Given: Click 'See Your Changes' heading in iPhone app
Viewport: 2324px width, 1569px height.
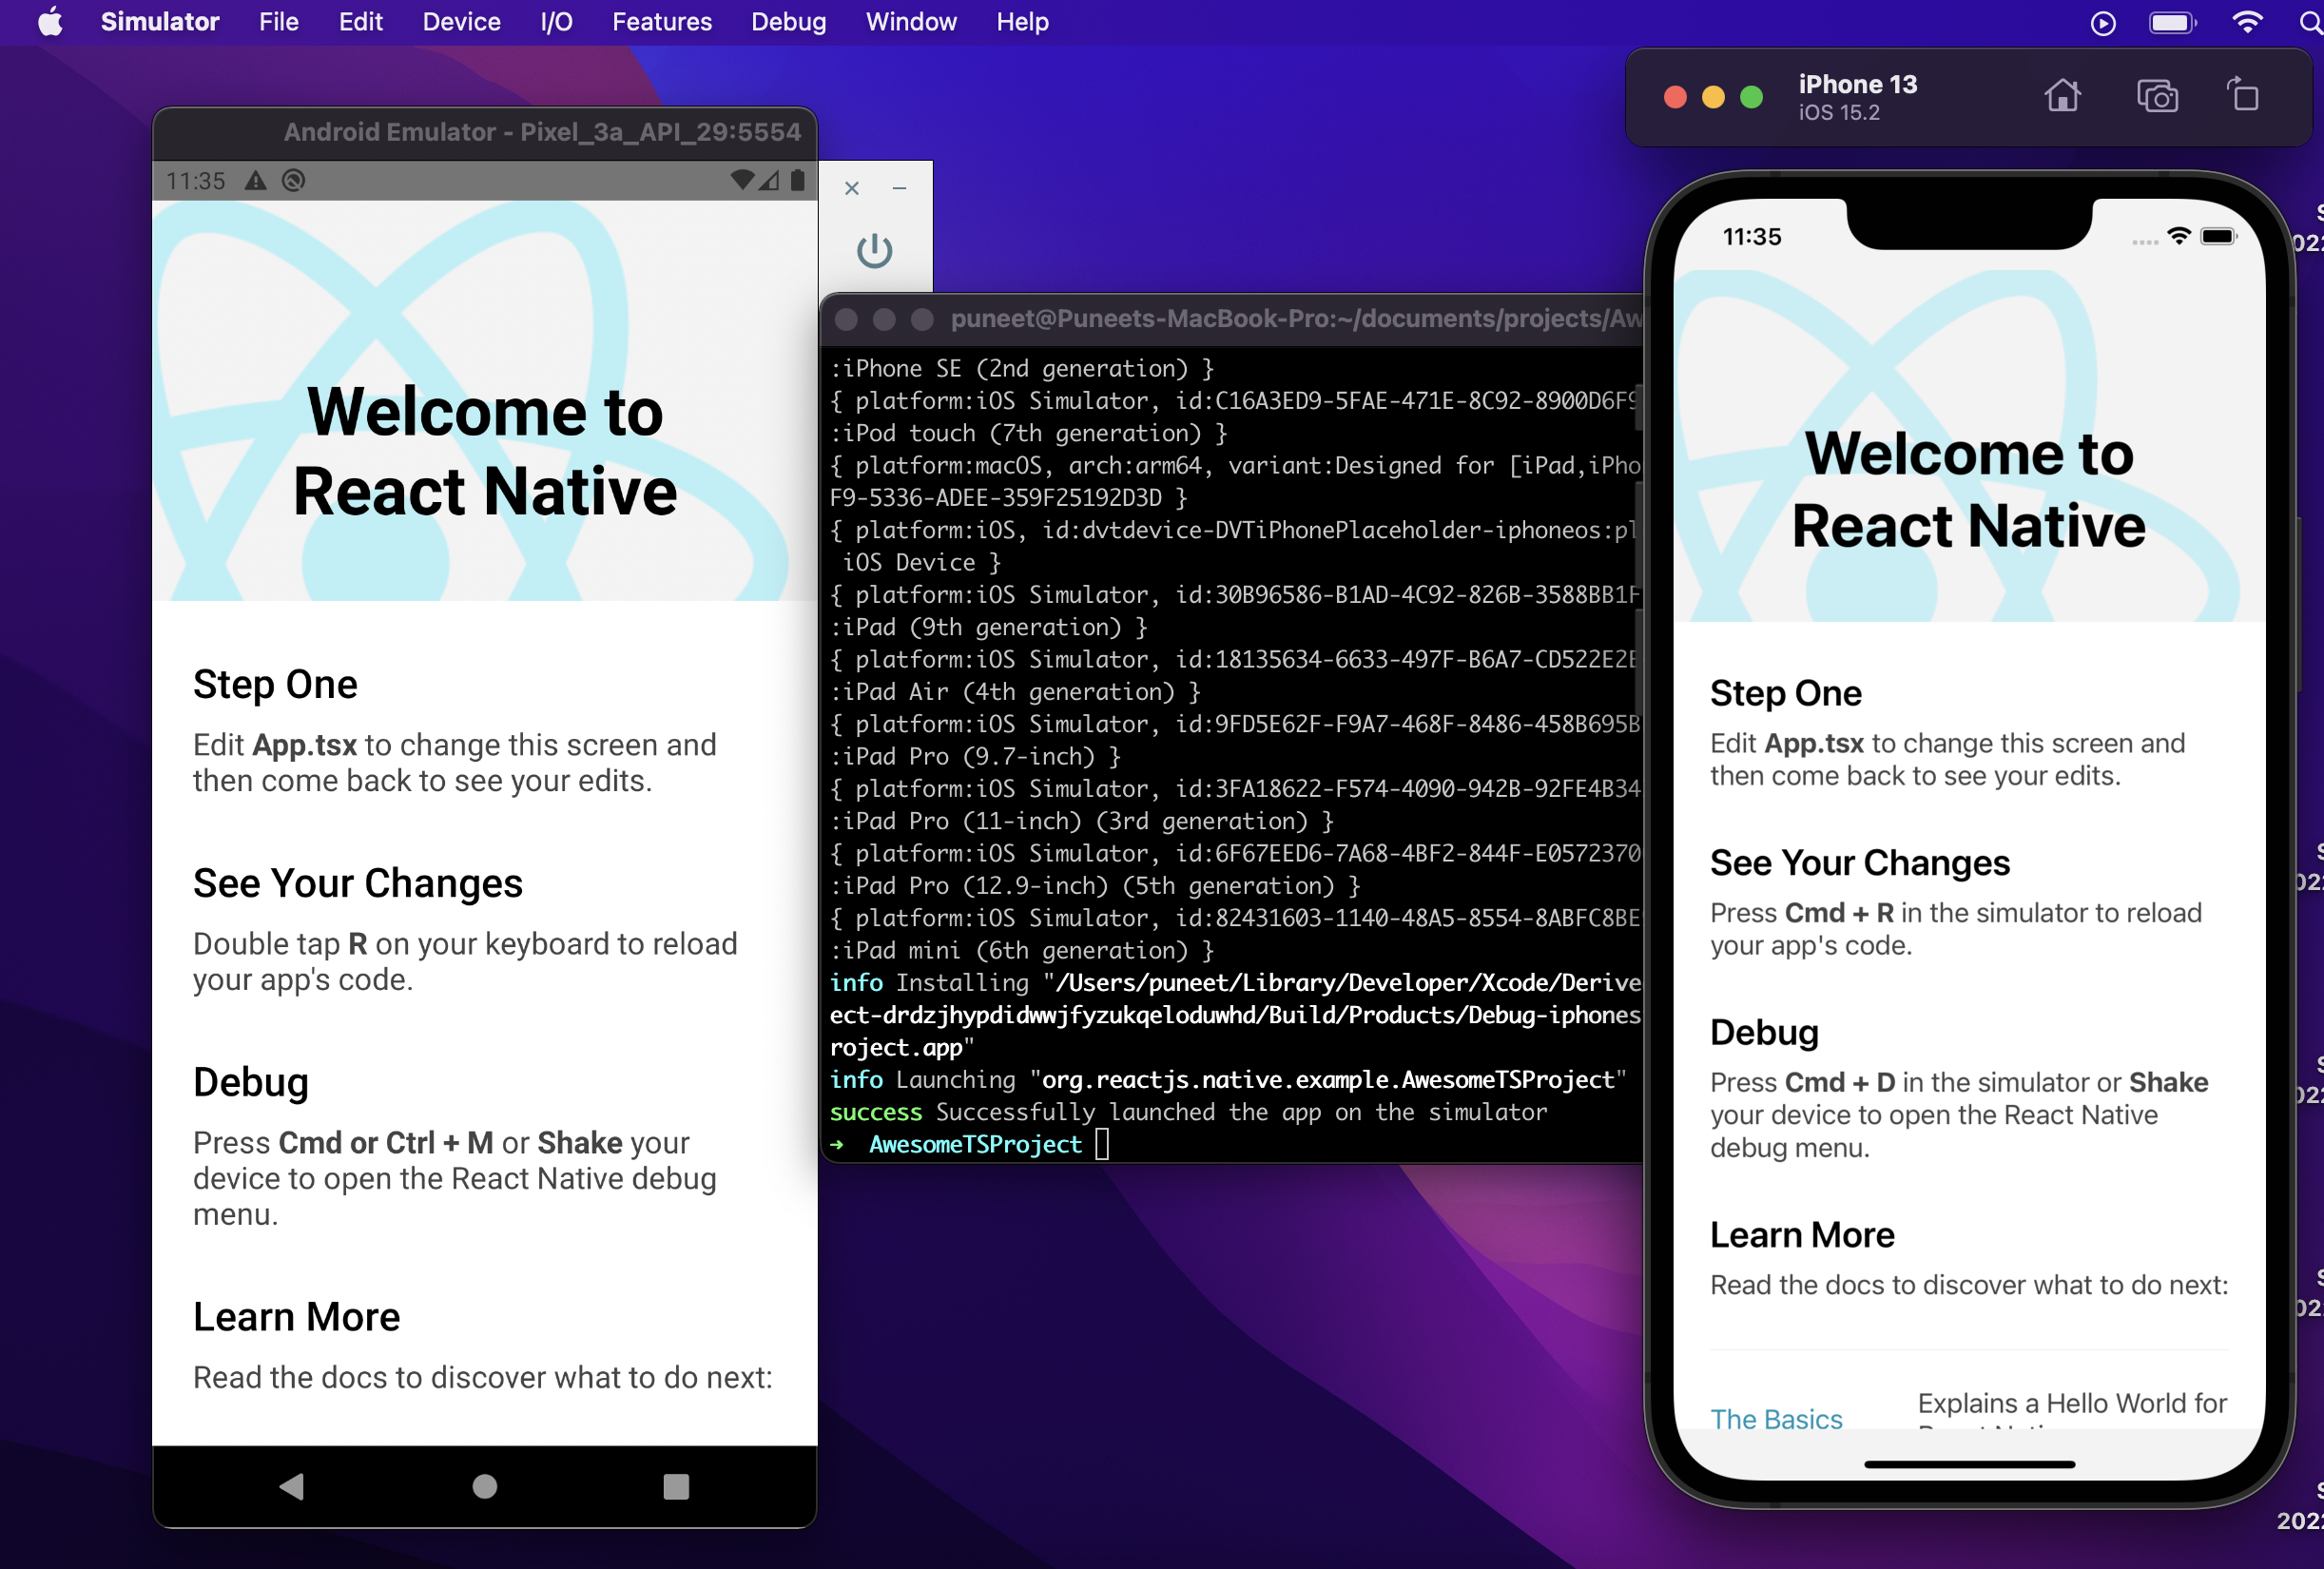Looking at the screenshot, I should pyautogui.click(x=1860, y=862).
